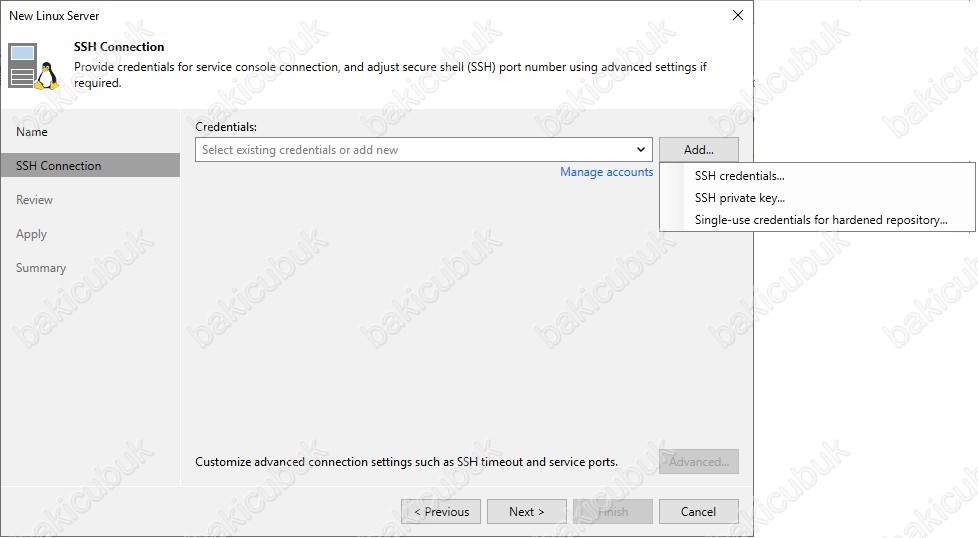Expand the Credentials dropdown arrow
Screen dimensions: 978x538
tap(641, 150)
